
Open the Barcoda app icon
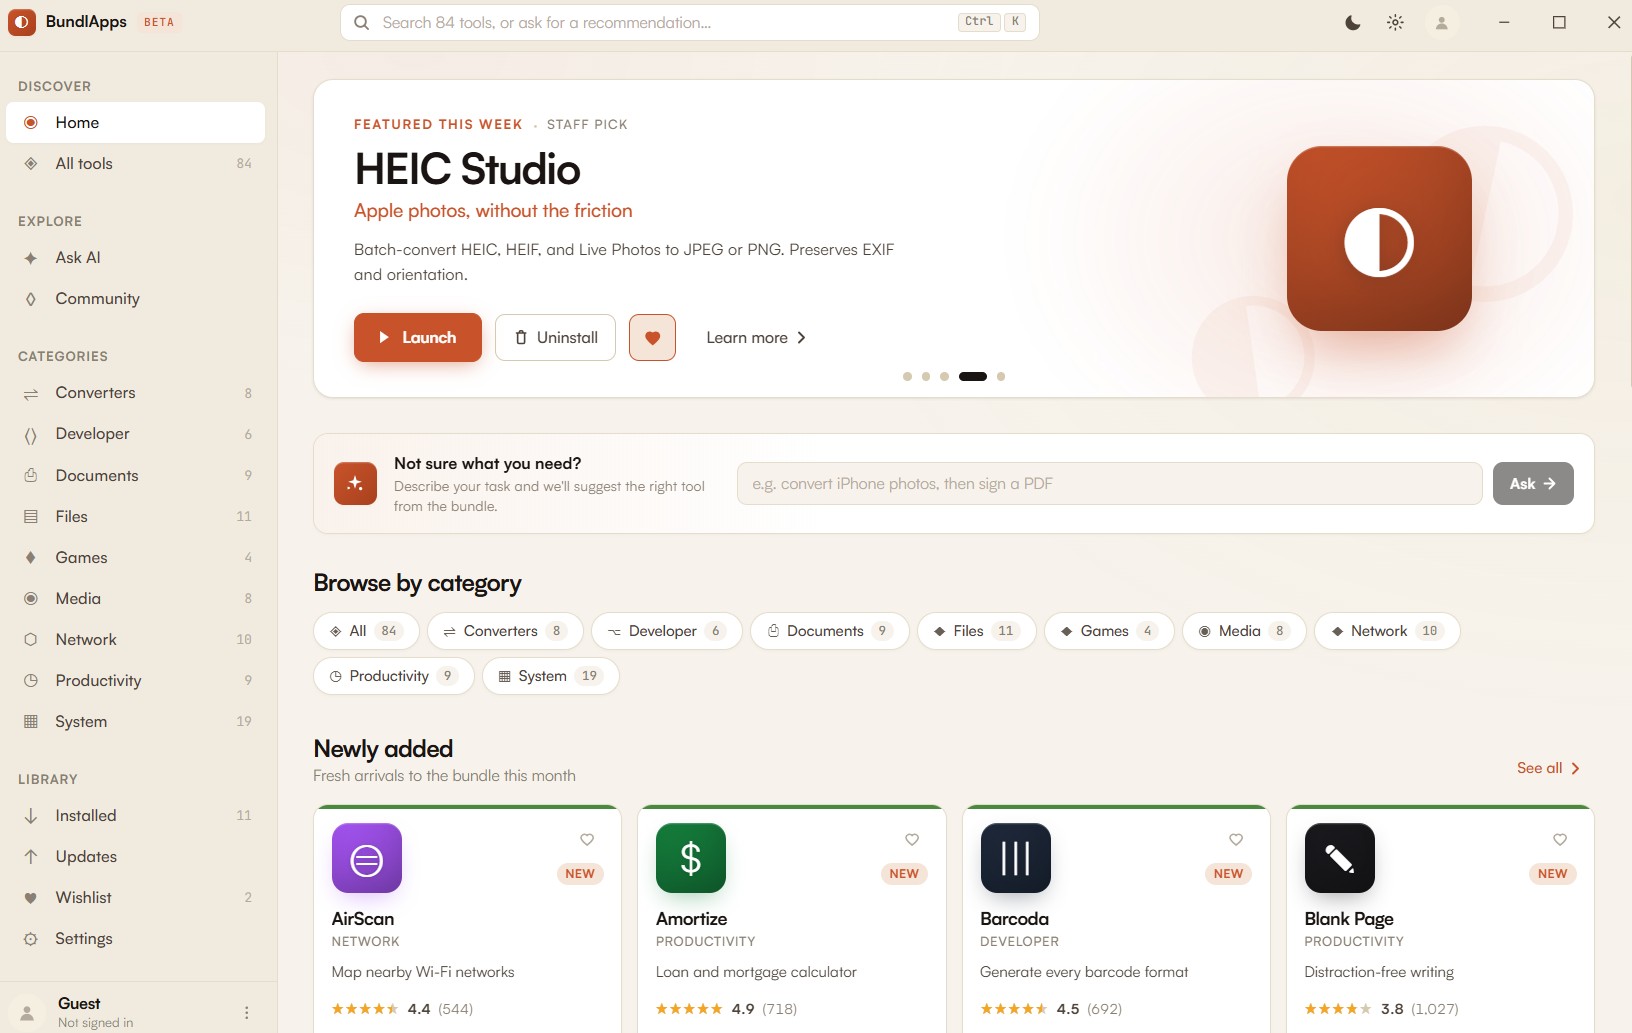coord(1015,858)
